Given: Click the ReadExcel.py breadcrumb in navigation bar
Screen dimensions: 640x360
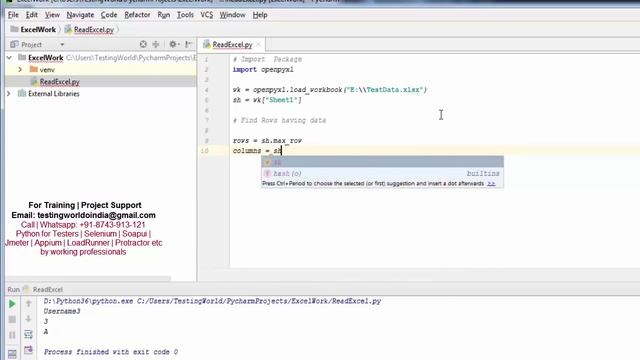Looking at the screenshot, I should point(89,29).
